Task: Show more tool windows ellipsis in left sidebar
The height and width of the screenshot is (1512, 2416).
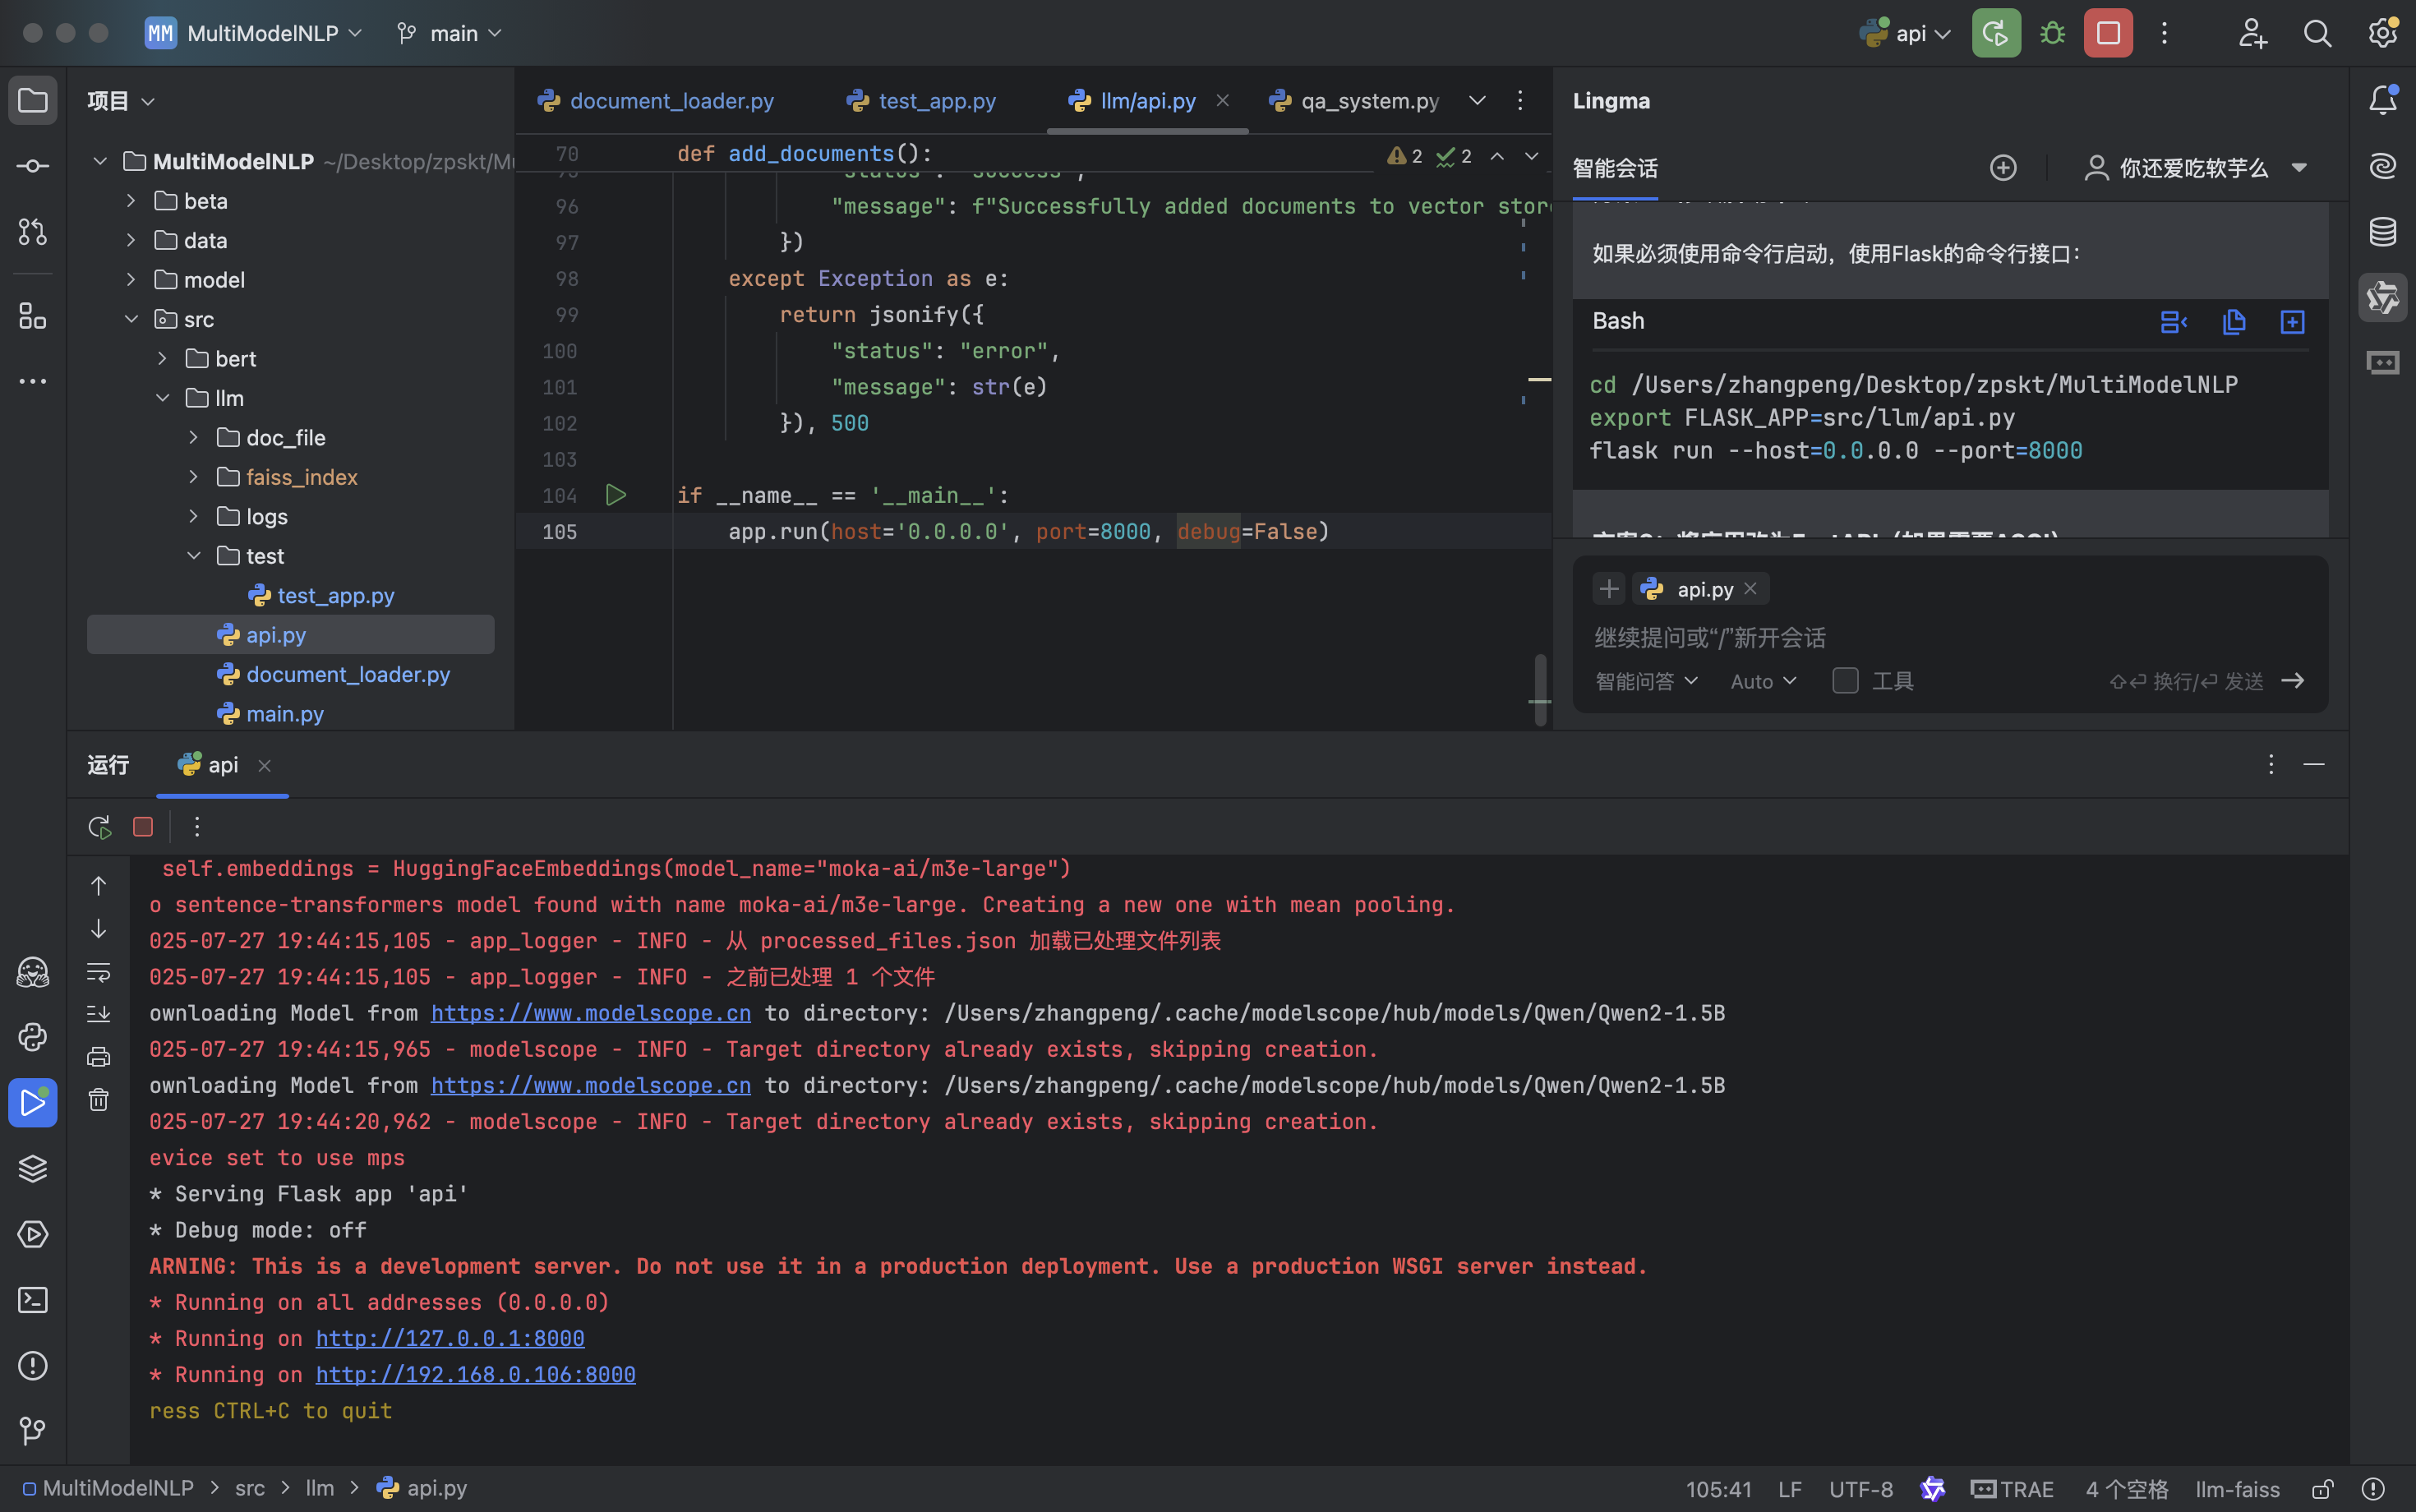Action: pos(32,381)
